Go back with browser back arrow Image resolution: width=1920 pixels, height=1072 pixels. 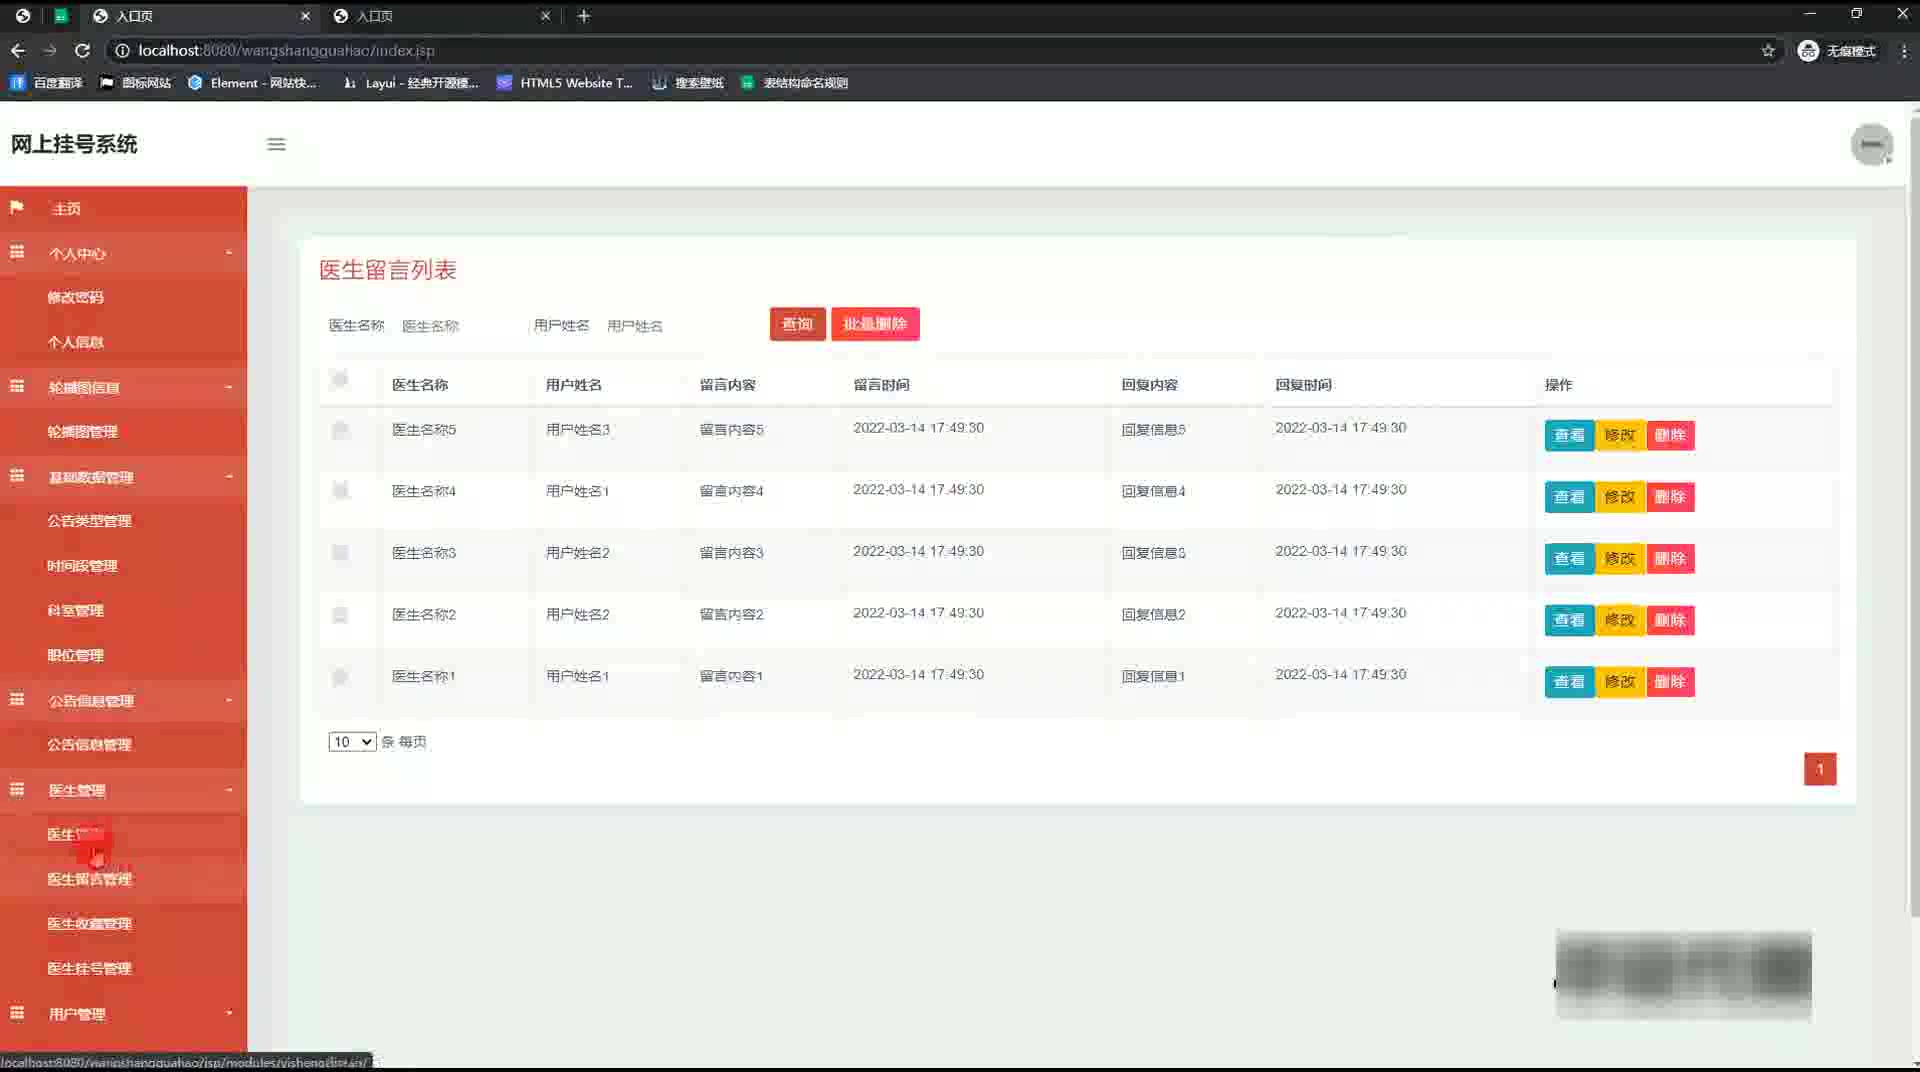pos(18,50)
